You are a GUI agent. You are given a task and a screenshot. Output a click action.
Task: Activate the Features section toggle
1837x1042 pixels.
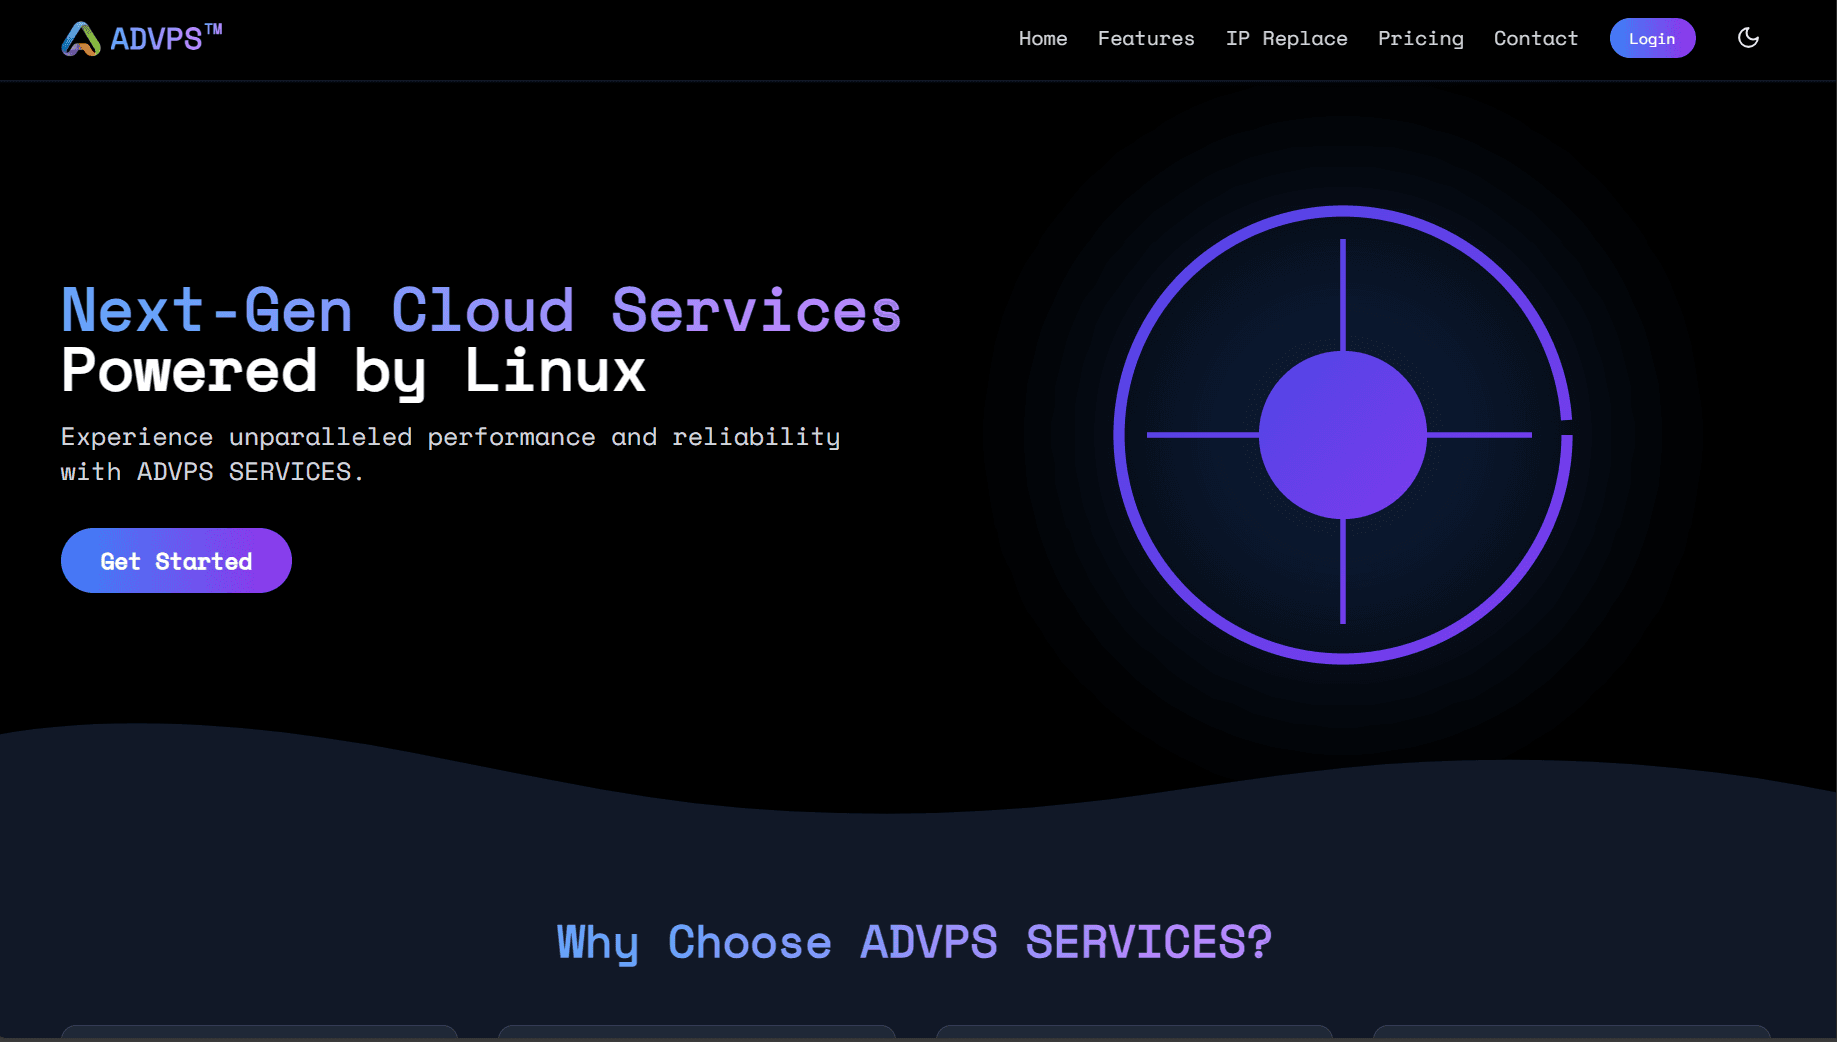pyautogui.click(x=1146, y=38)
